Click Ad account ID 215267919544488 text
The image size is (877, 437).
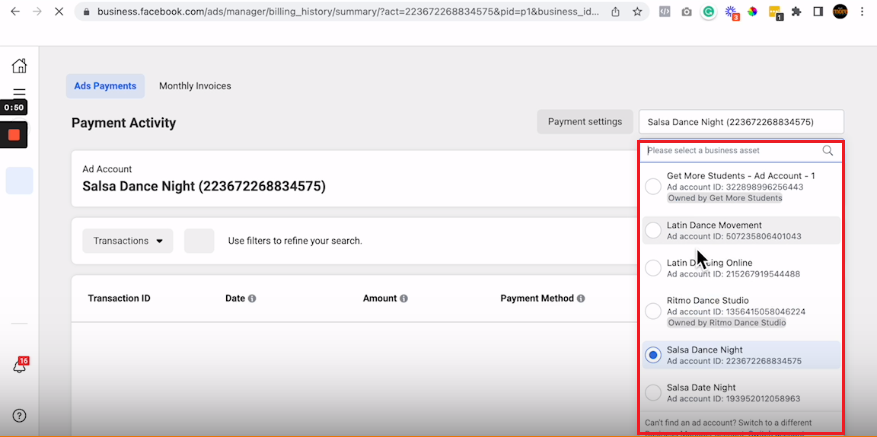coord(733,274)
